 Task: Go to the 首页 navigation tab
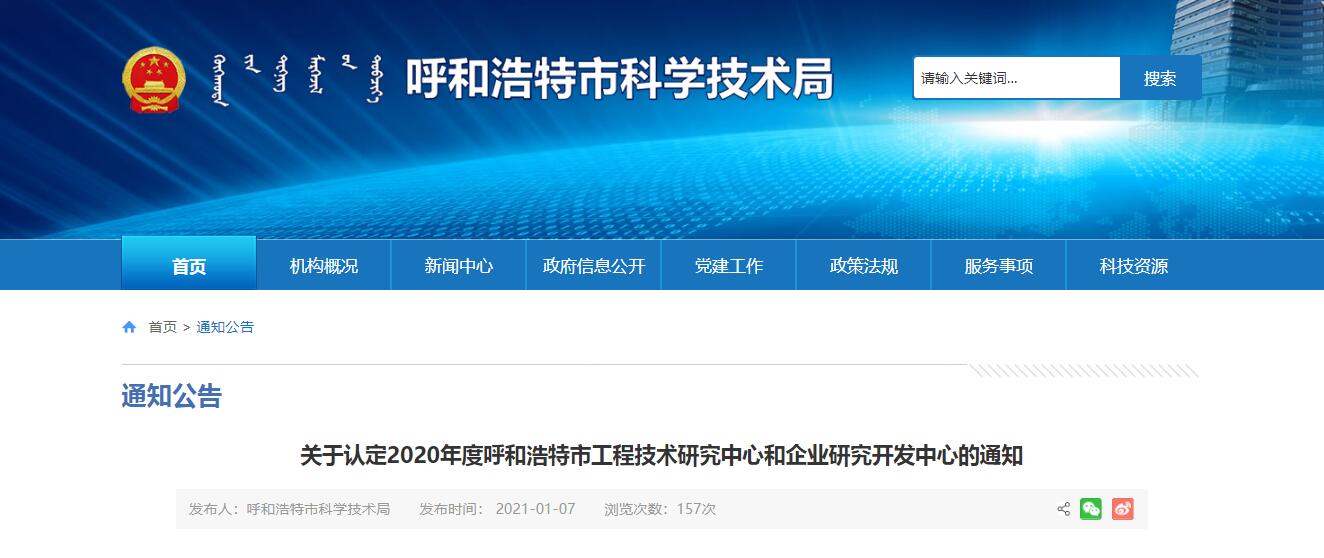pos(189,265)
